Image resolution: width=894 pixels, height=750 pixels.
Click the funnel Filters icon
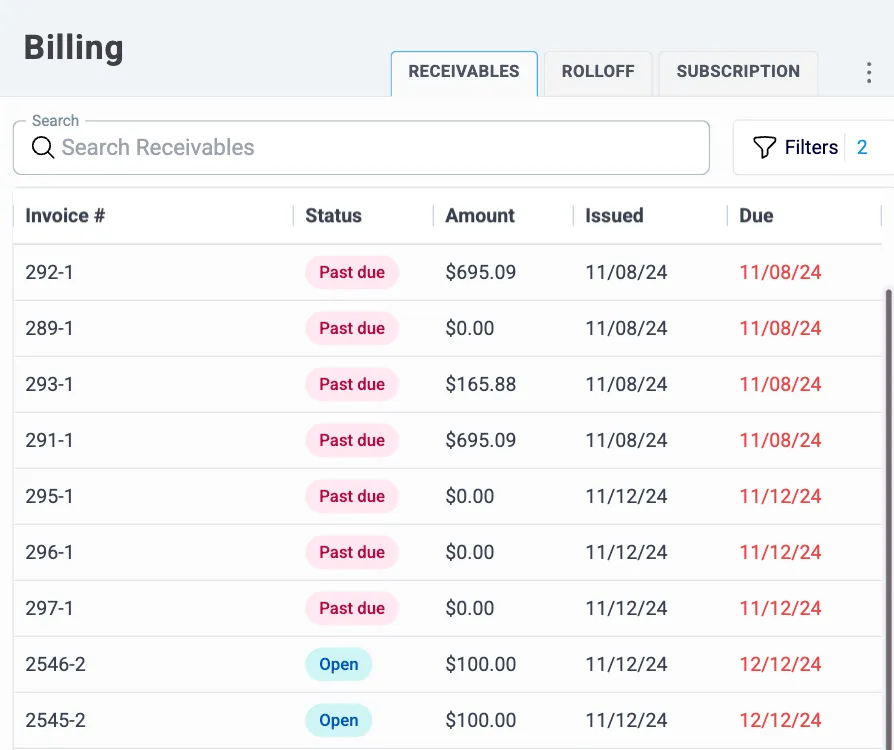click(764, 148)
